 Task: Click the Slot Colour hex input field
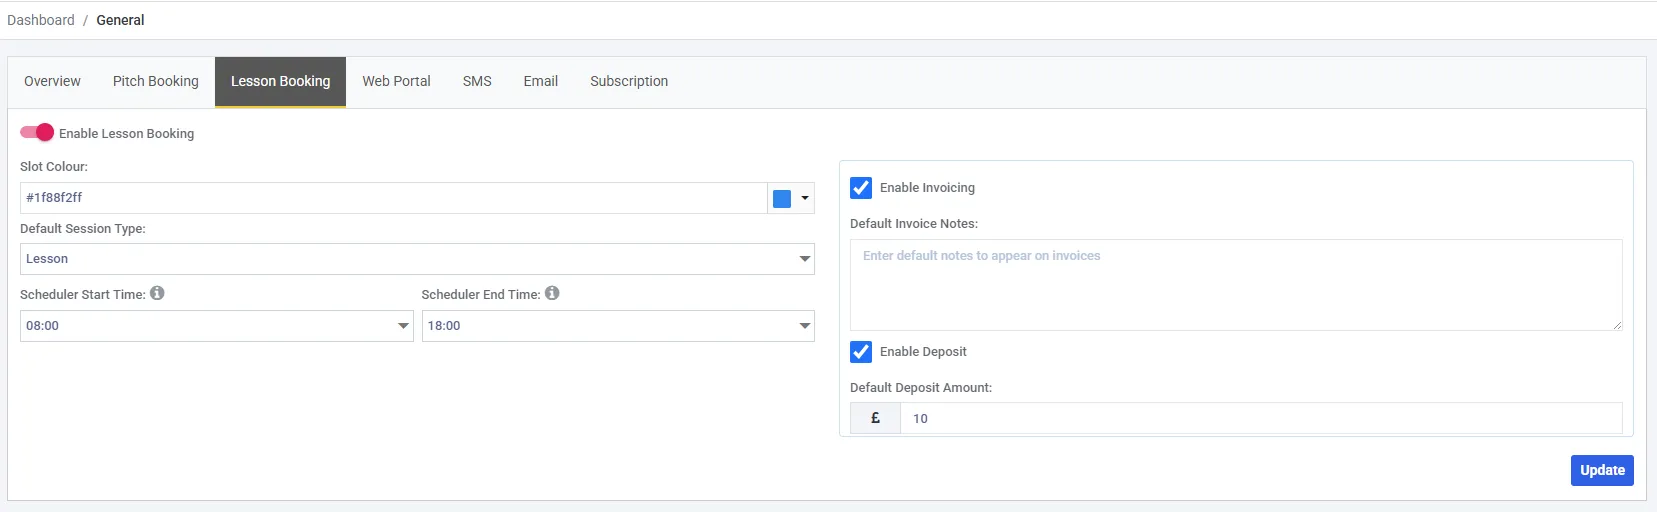coord(394,198)
